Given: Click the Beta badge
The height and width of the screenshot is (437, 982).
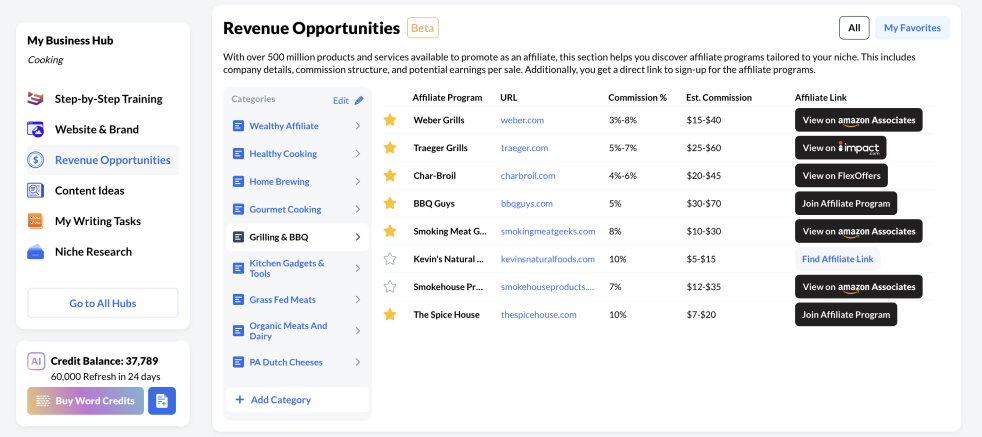Looking at the screenshot, I should tap(423, 28).
